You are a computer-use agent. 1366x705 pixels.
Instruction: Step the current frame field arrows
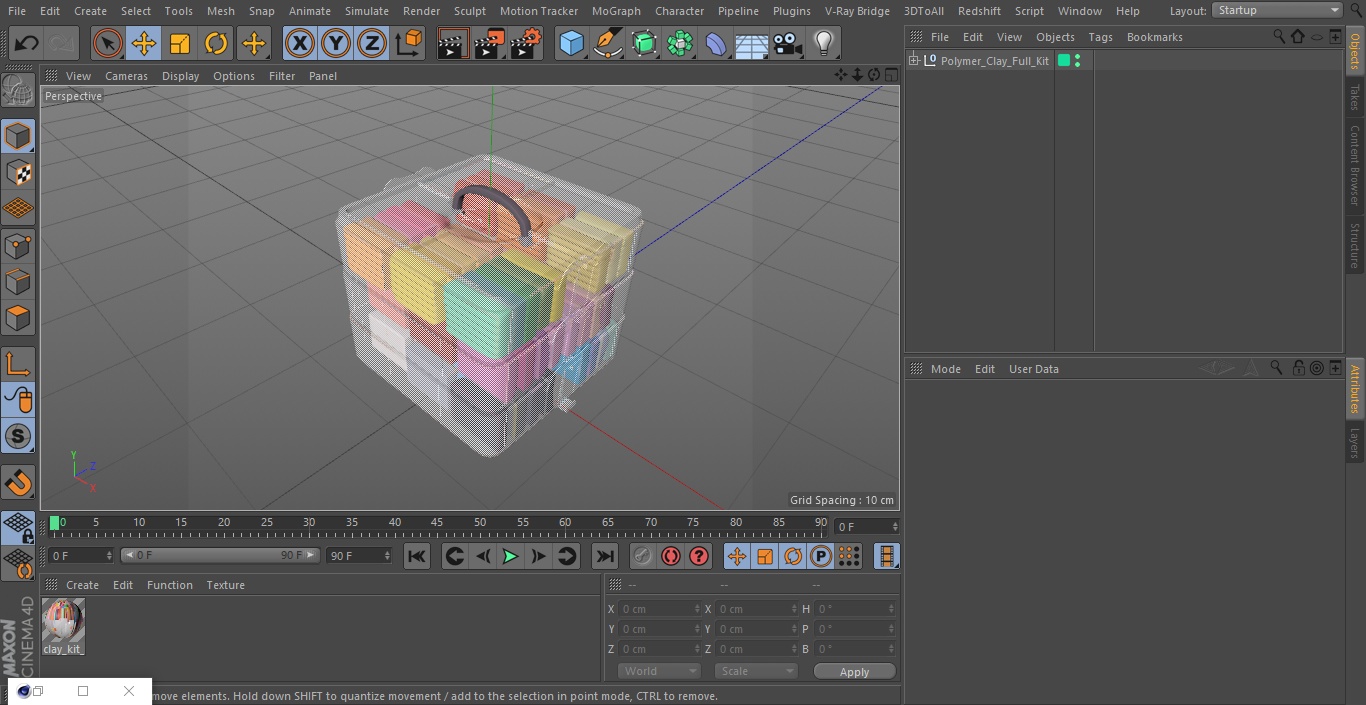(x=895, y=527)
